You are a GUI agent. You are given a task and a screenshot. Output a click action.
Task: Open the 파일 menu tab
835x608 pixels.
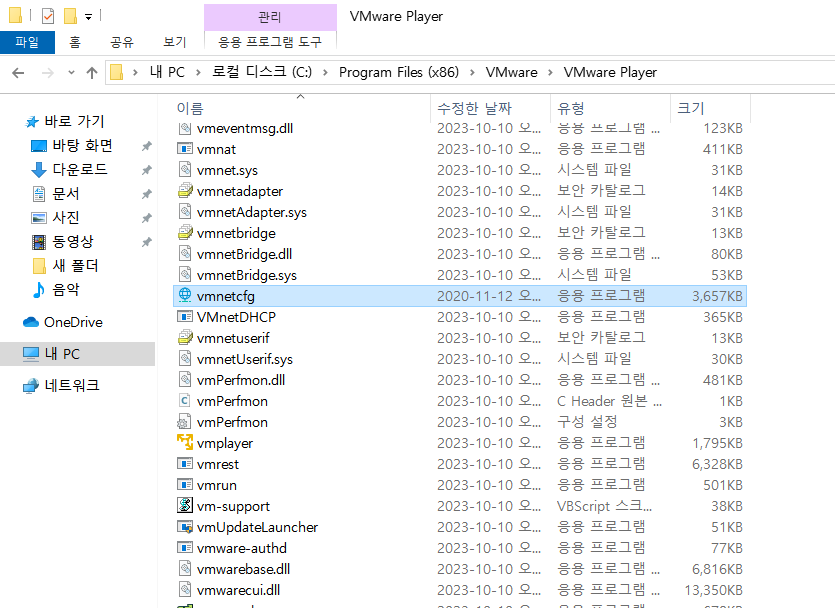[27, 42]
